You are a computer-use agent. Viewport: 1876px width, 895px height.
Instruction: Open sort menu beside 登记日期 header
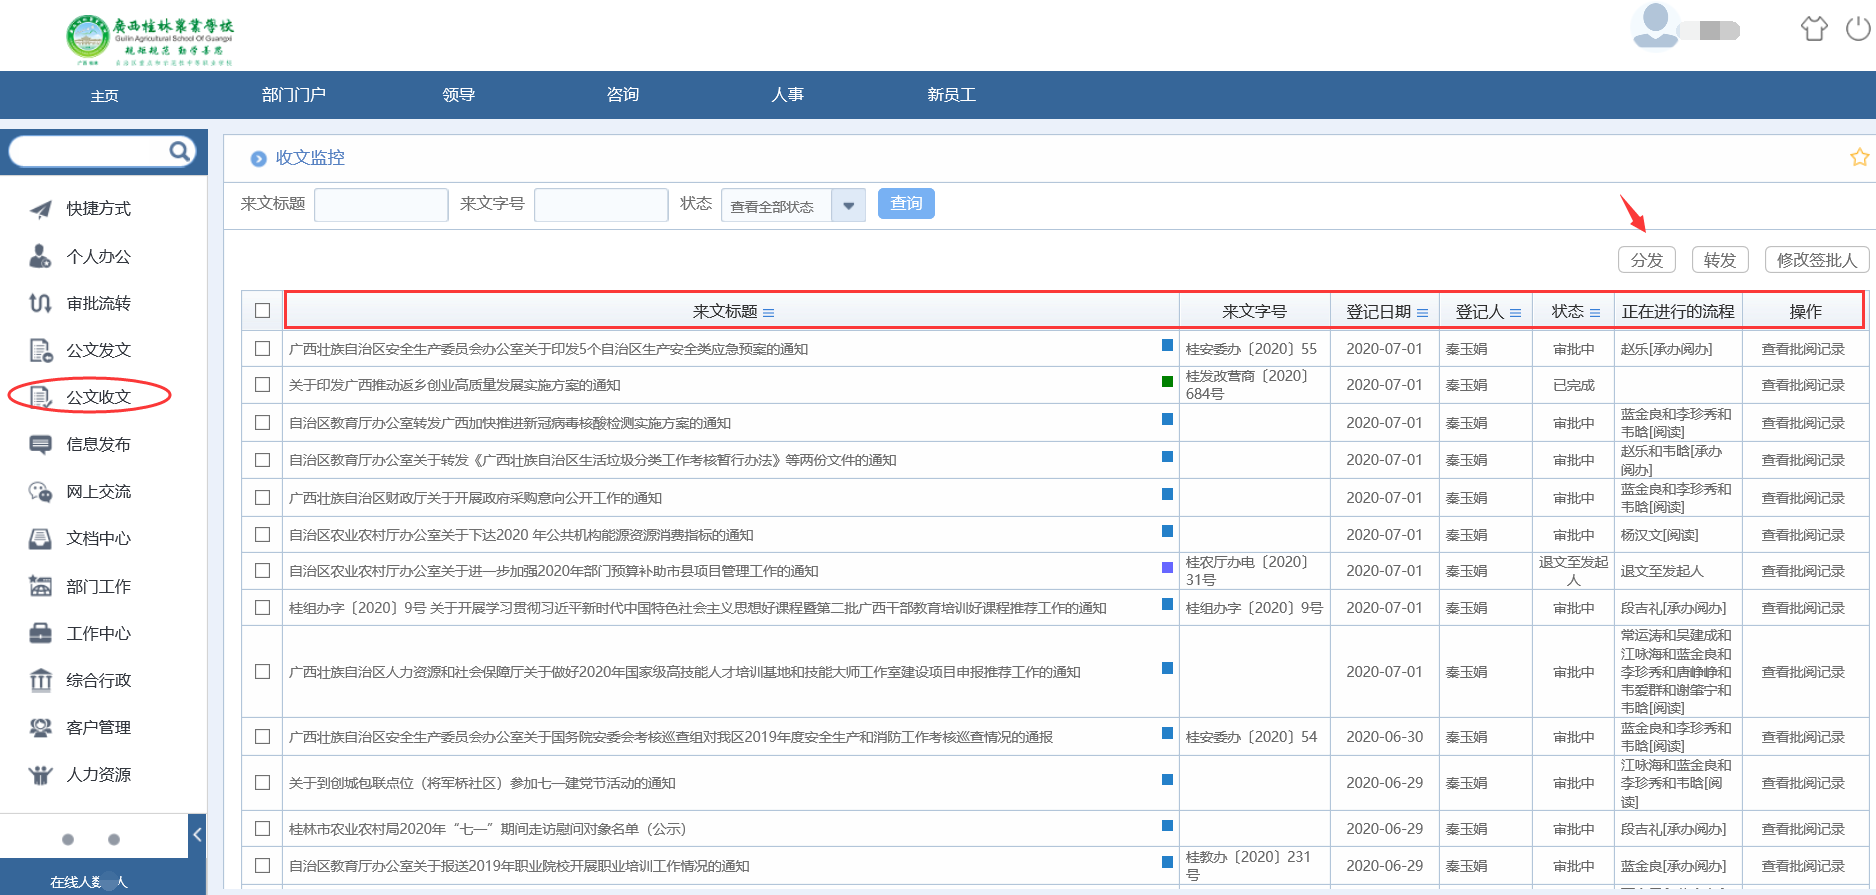tap(1422, 313)
